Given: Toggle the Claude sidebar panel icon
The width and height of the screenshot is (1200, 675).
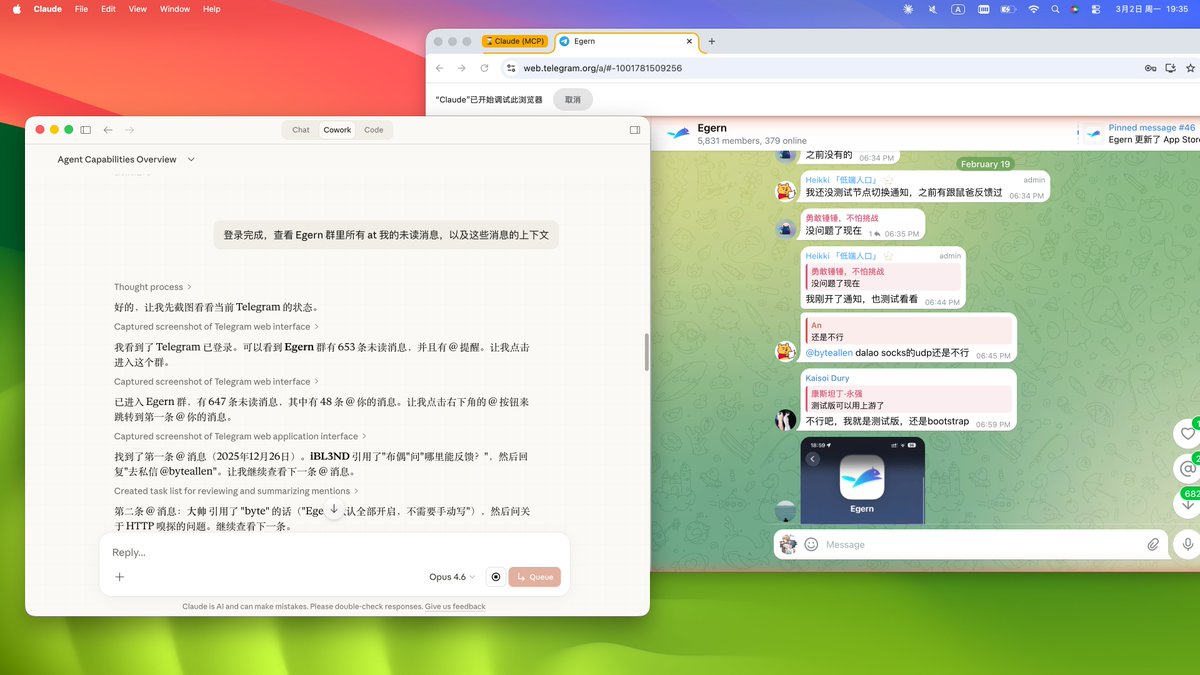Looking at the screenshot, I should click(x=85, y=130).
